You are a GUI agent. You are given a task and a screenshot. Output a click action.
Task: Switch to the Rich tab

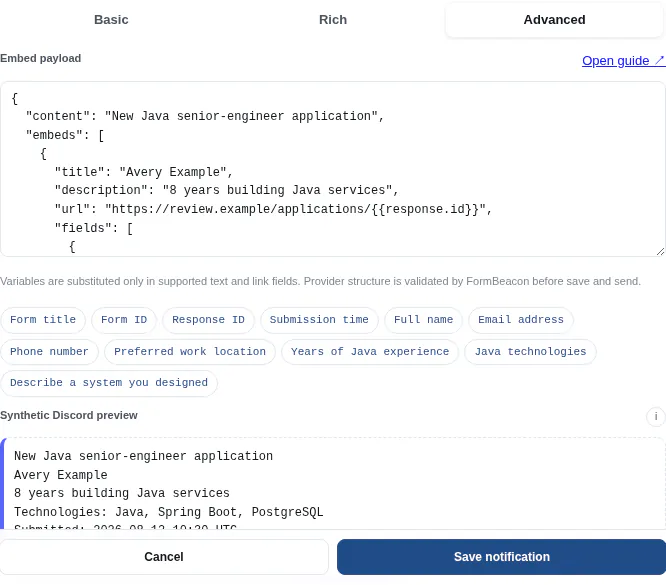[333, 20]
